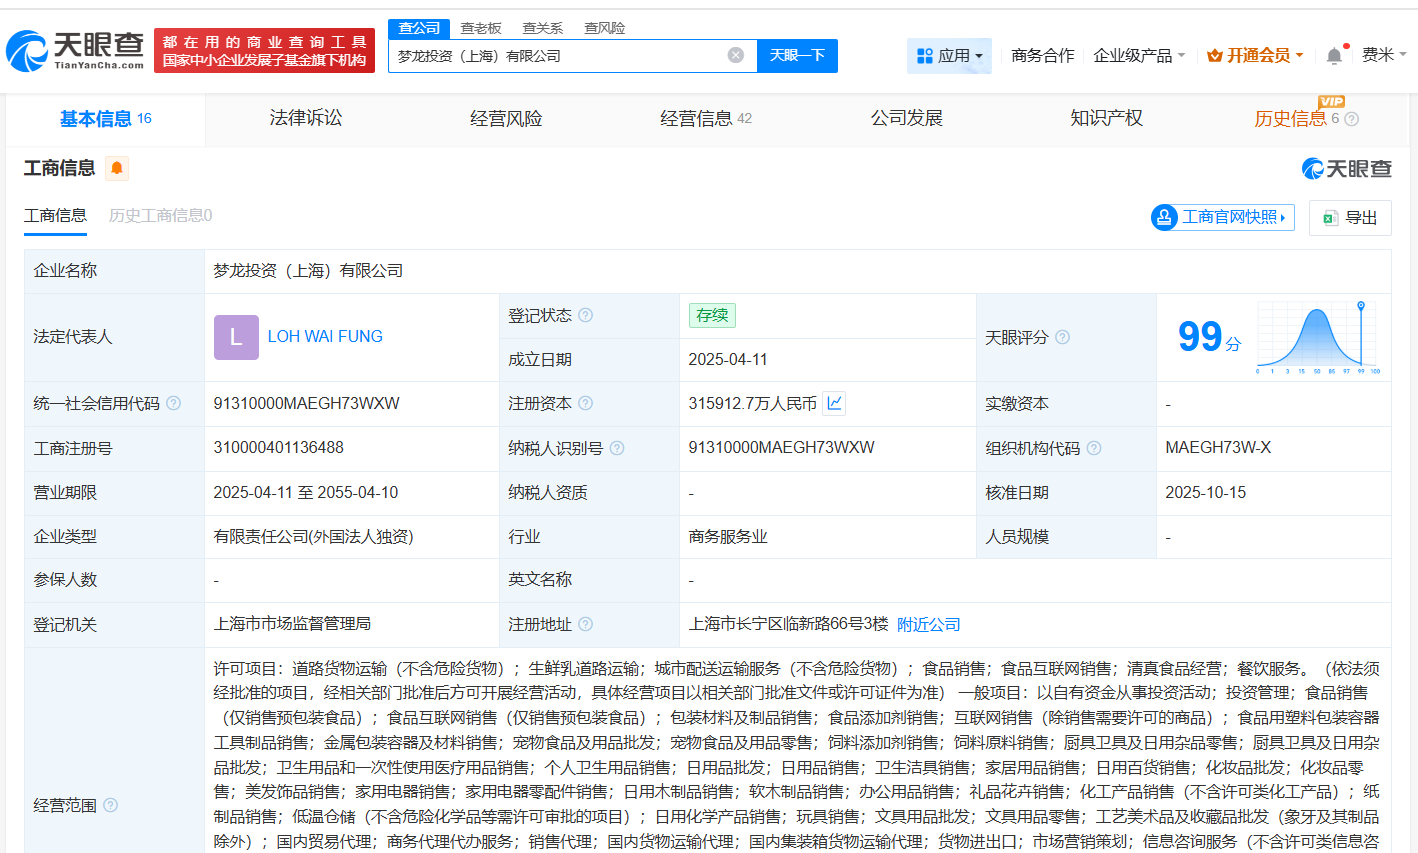Open notifications with the bell icon
Screen dimensions: 1418x853
click(1333, 55)
